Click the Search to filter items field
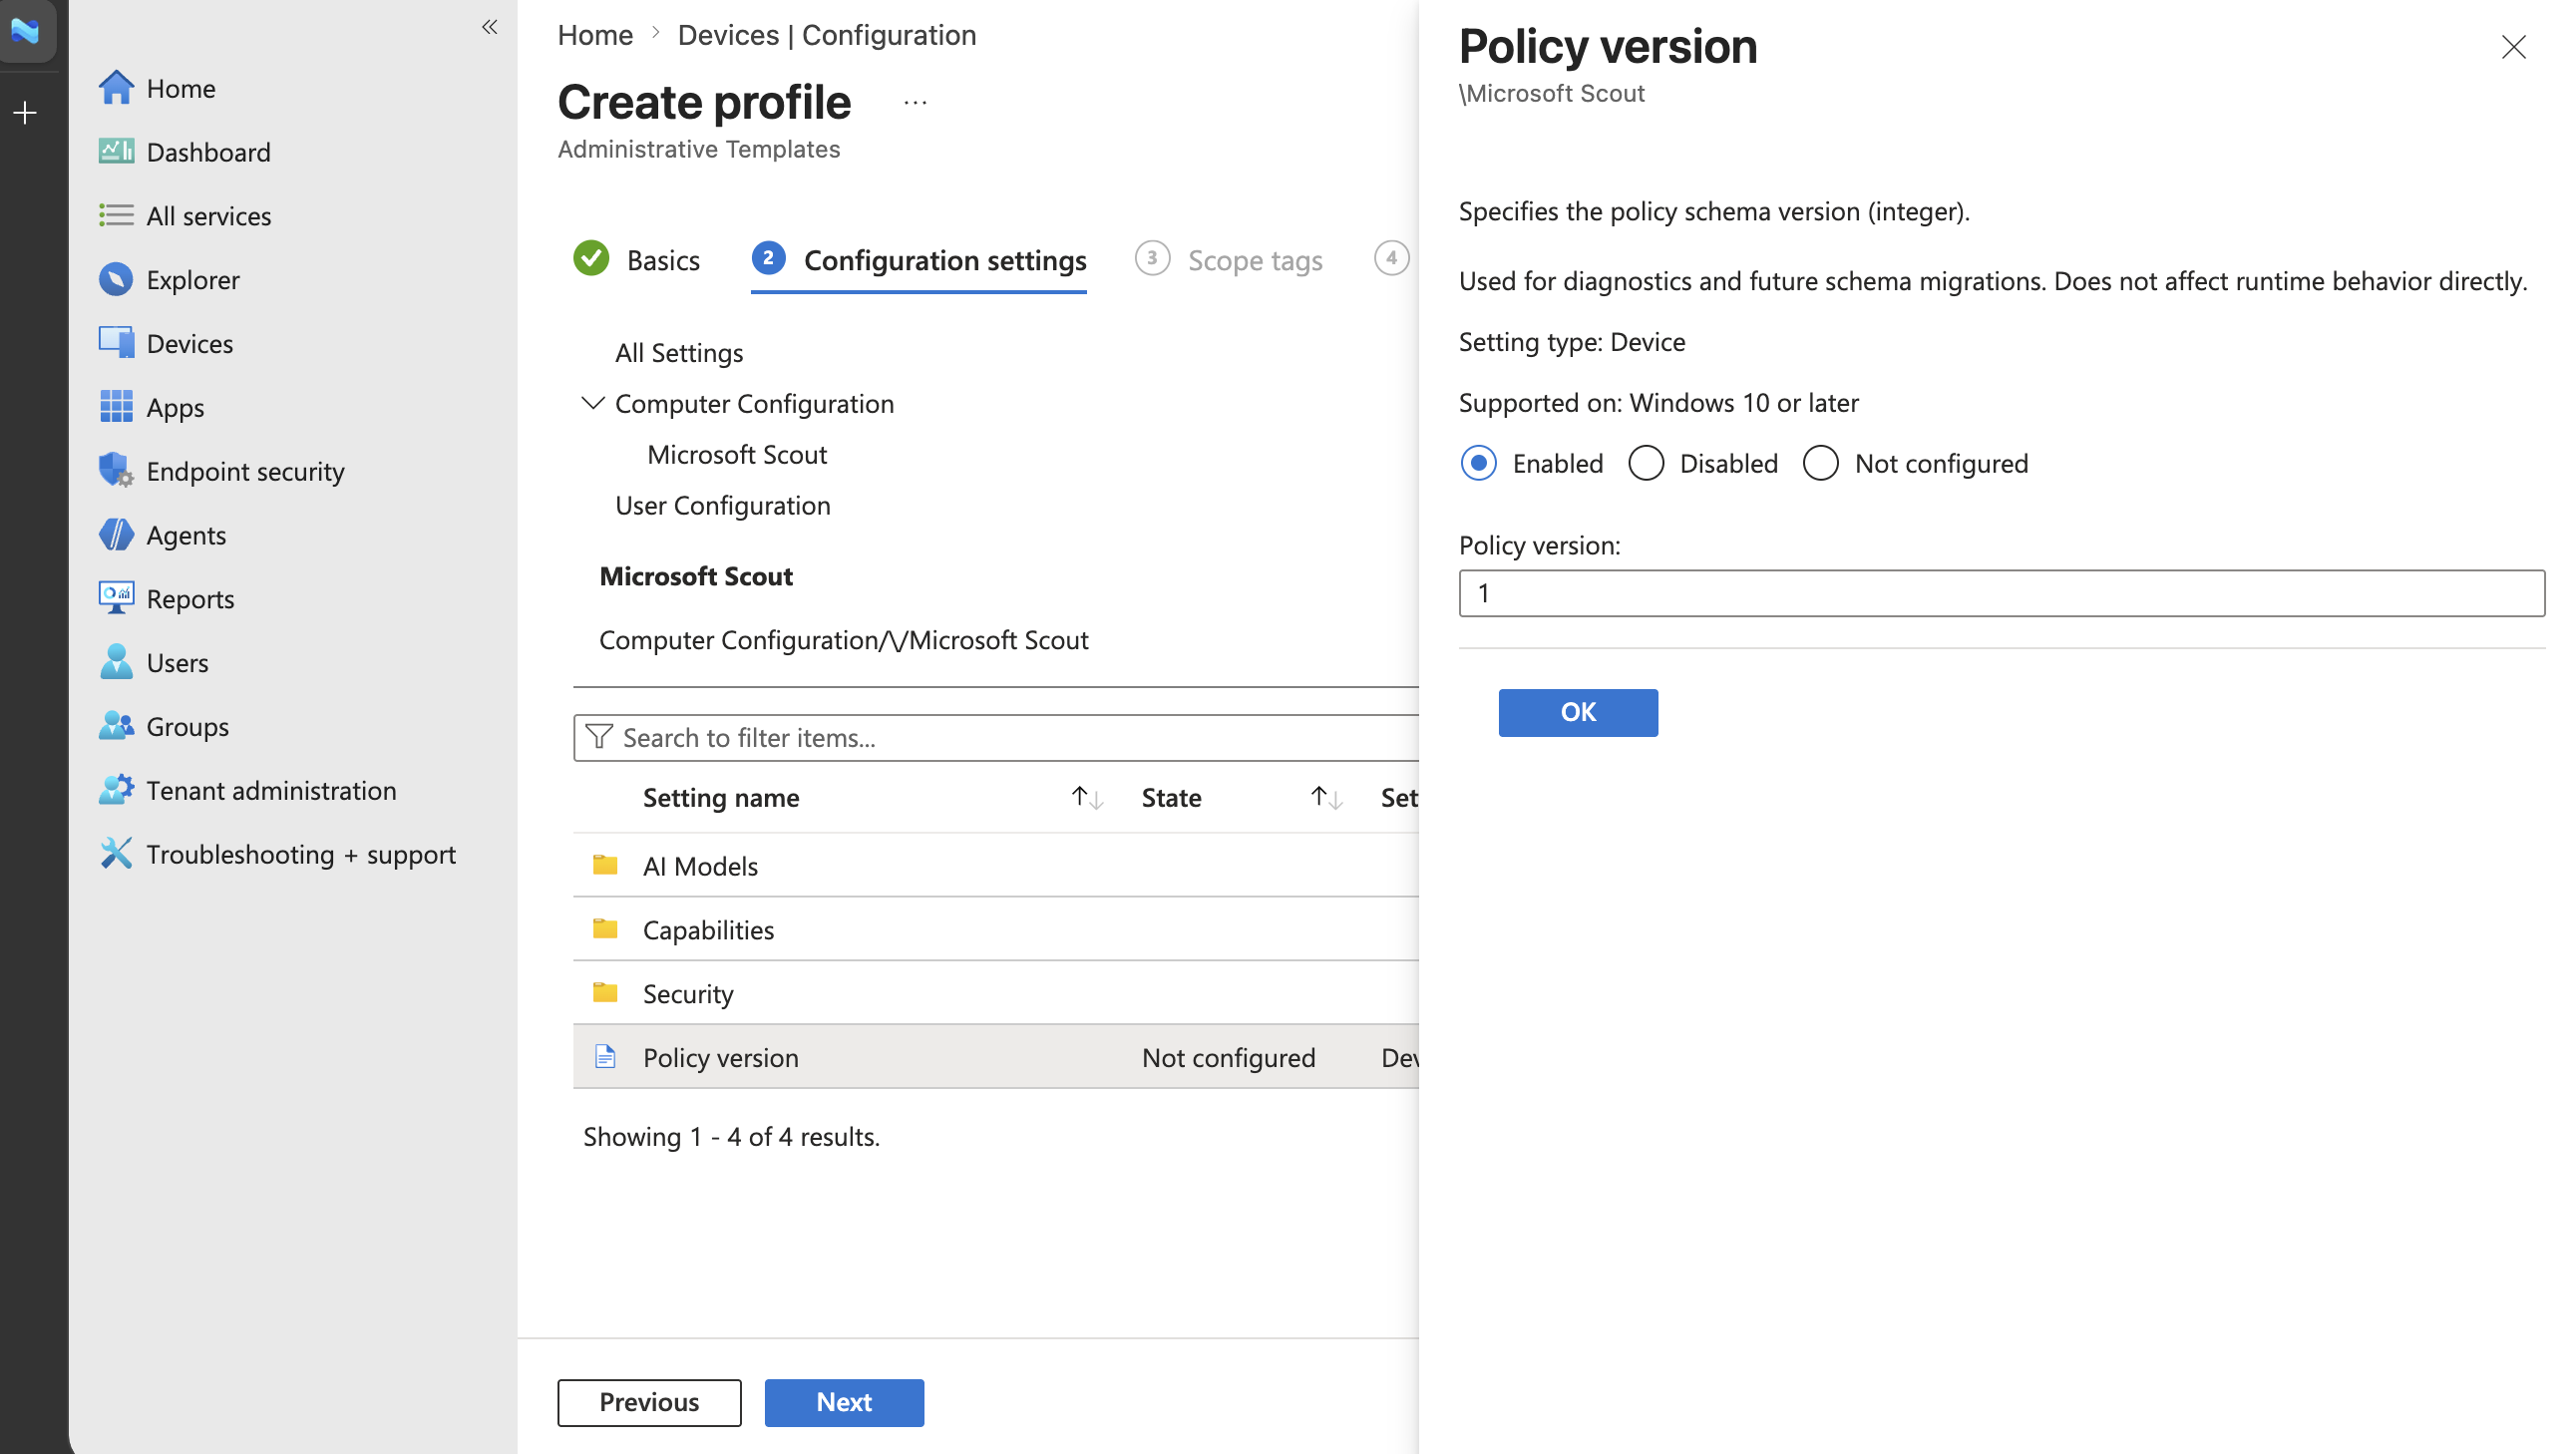The height and width of the screenshot is (1454, 2576). [996, 737]
